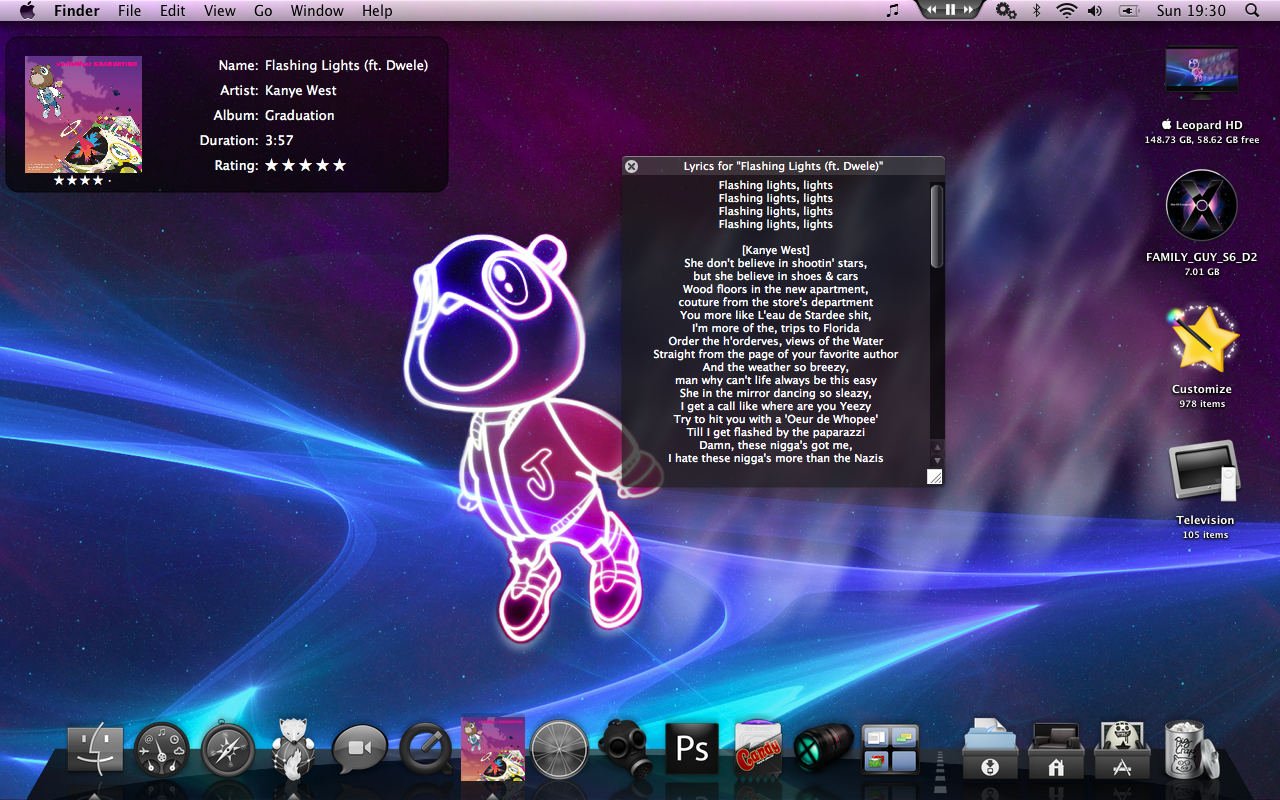Open Finder from the dock
Viewport: 1280px width, 800px height.
[95, 749]
